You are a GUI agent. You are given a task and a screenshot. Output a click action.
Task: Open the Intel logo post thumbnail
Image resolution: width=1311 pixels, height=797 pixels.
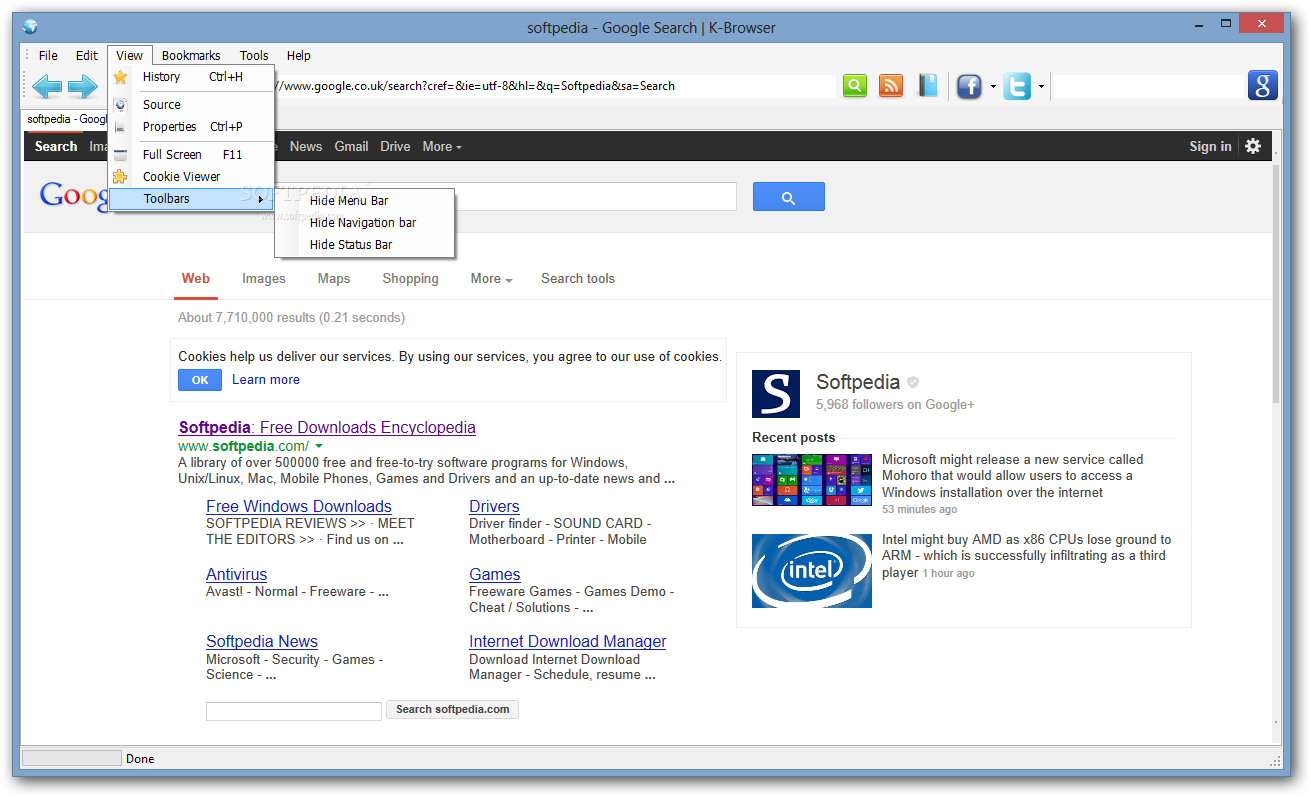812,571
